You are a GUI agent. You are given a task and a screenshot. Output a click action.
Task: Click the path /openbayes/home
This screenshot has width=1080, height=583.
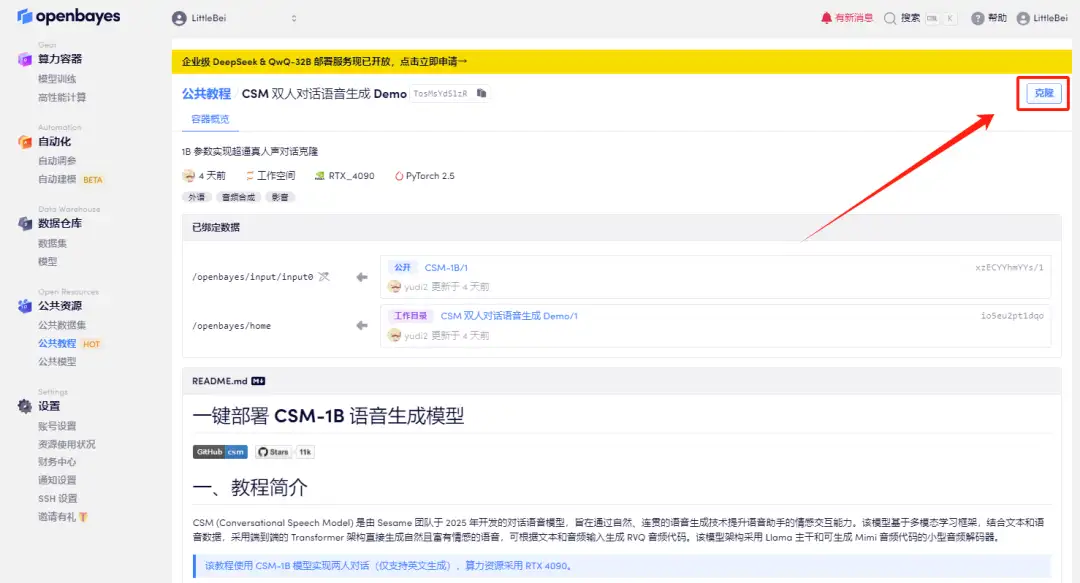[231, 326]
